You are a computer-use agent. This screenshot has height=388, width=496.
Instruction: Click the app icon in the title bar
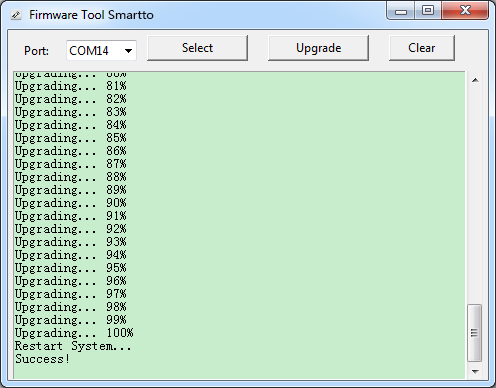coord(16,15)
